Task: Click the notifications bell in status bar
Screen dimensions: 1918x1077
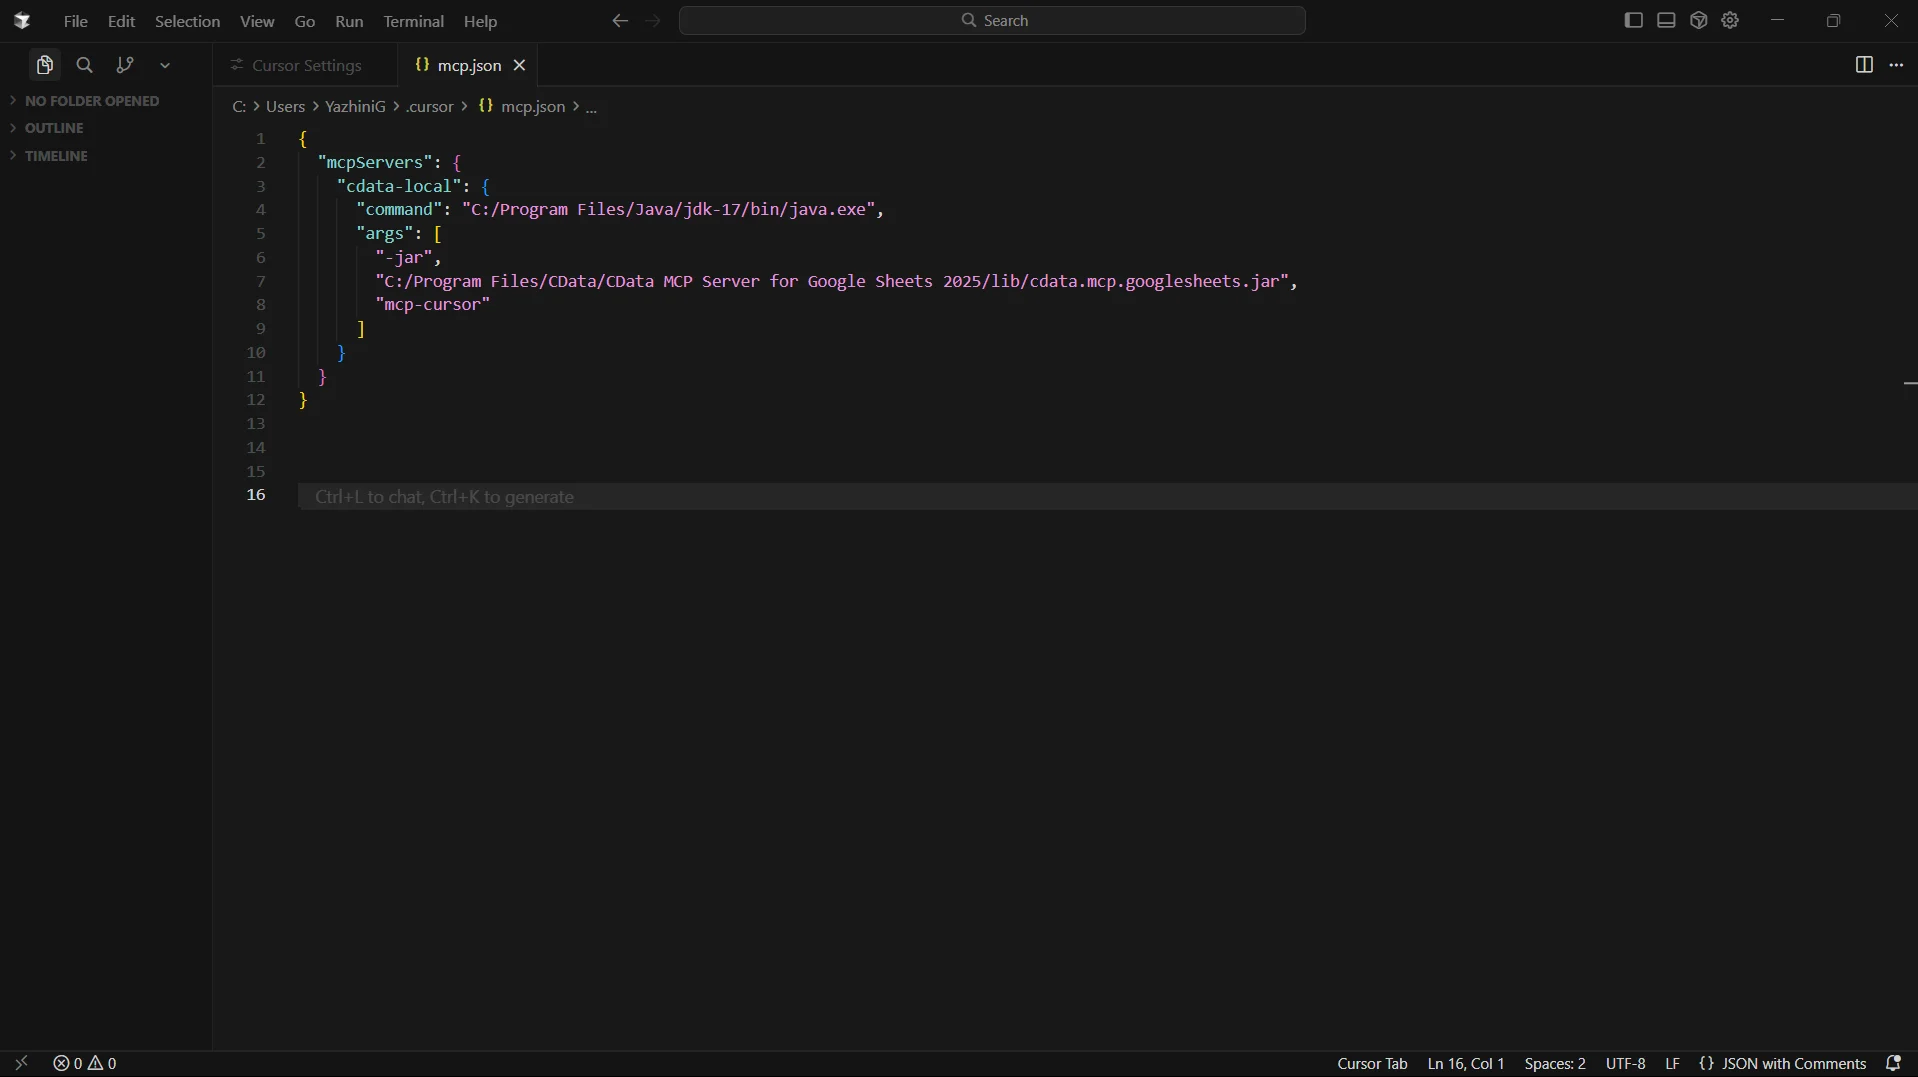Action: [1892, 1063]
